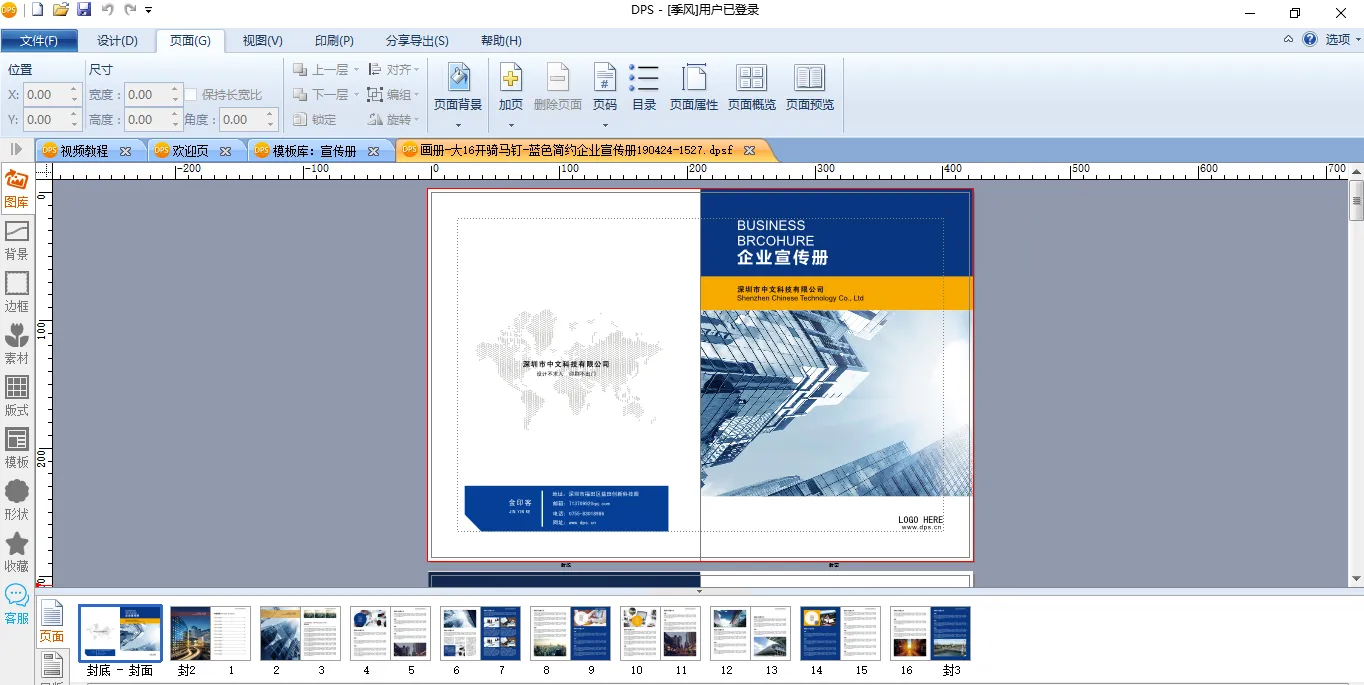Click the 目录 table of contents icon

coord(644,87)
